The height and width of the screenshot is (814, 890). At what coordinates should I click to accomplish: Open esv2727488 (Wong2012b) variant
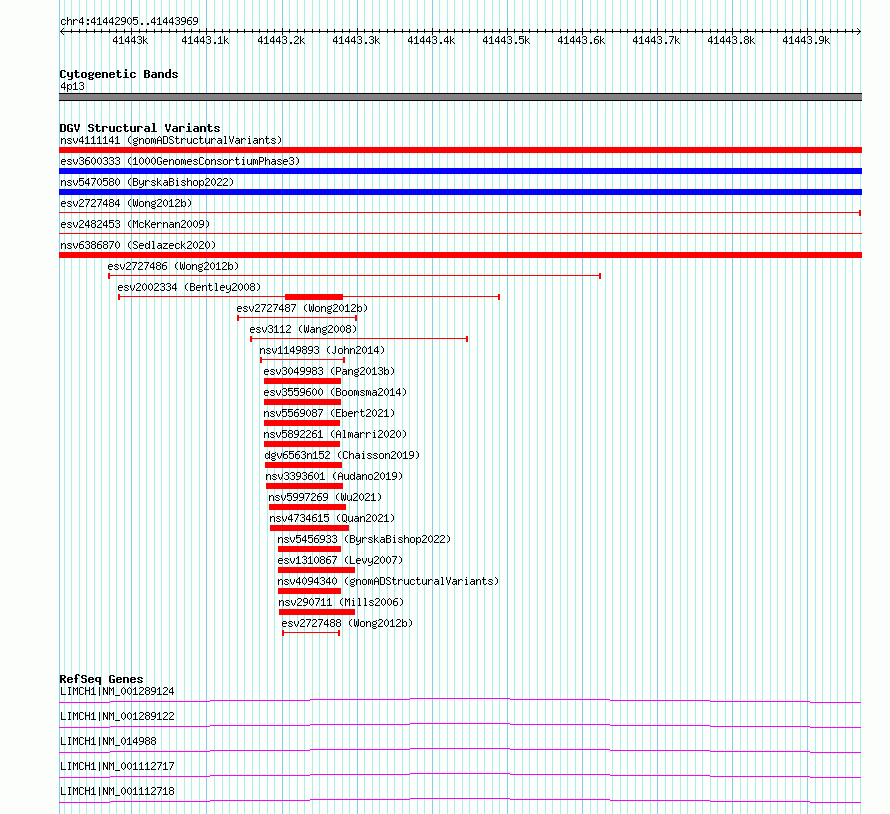(x=347, y=623)
